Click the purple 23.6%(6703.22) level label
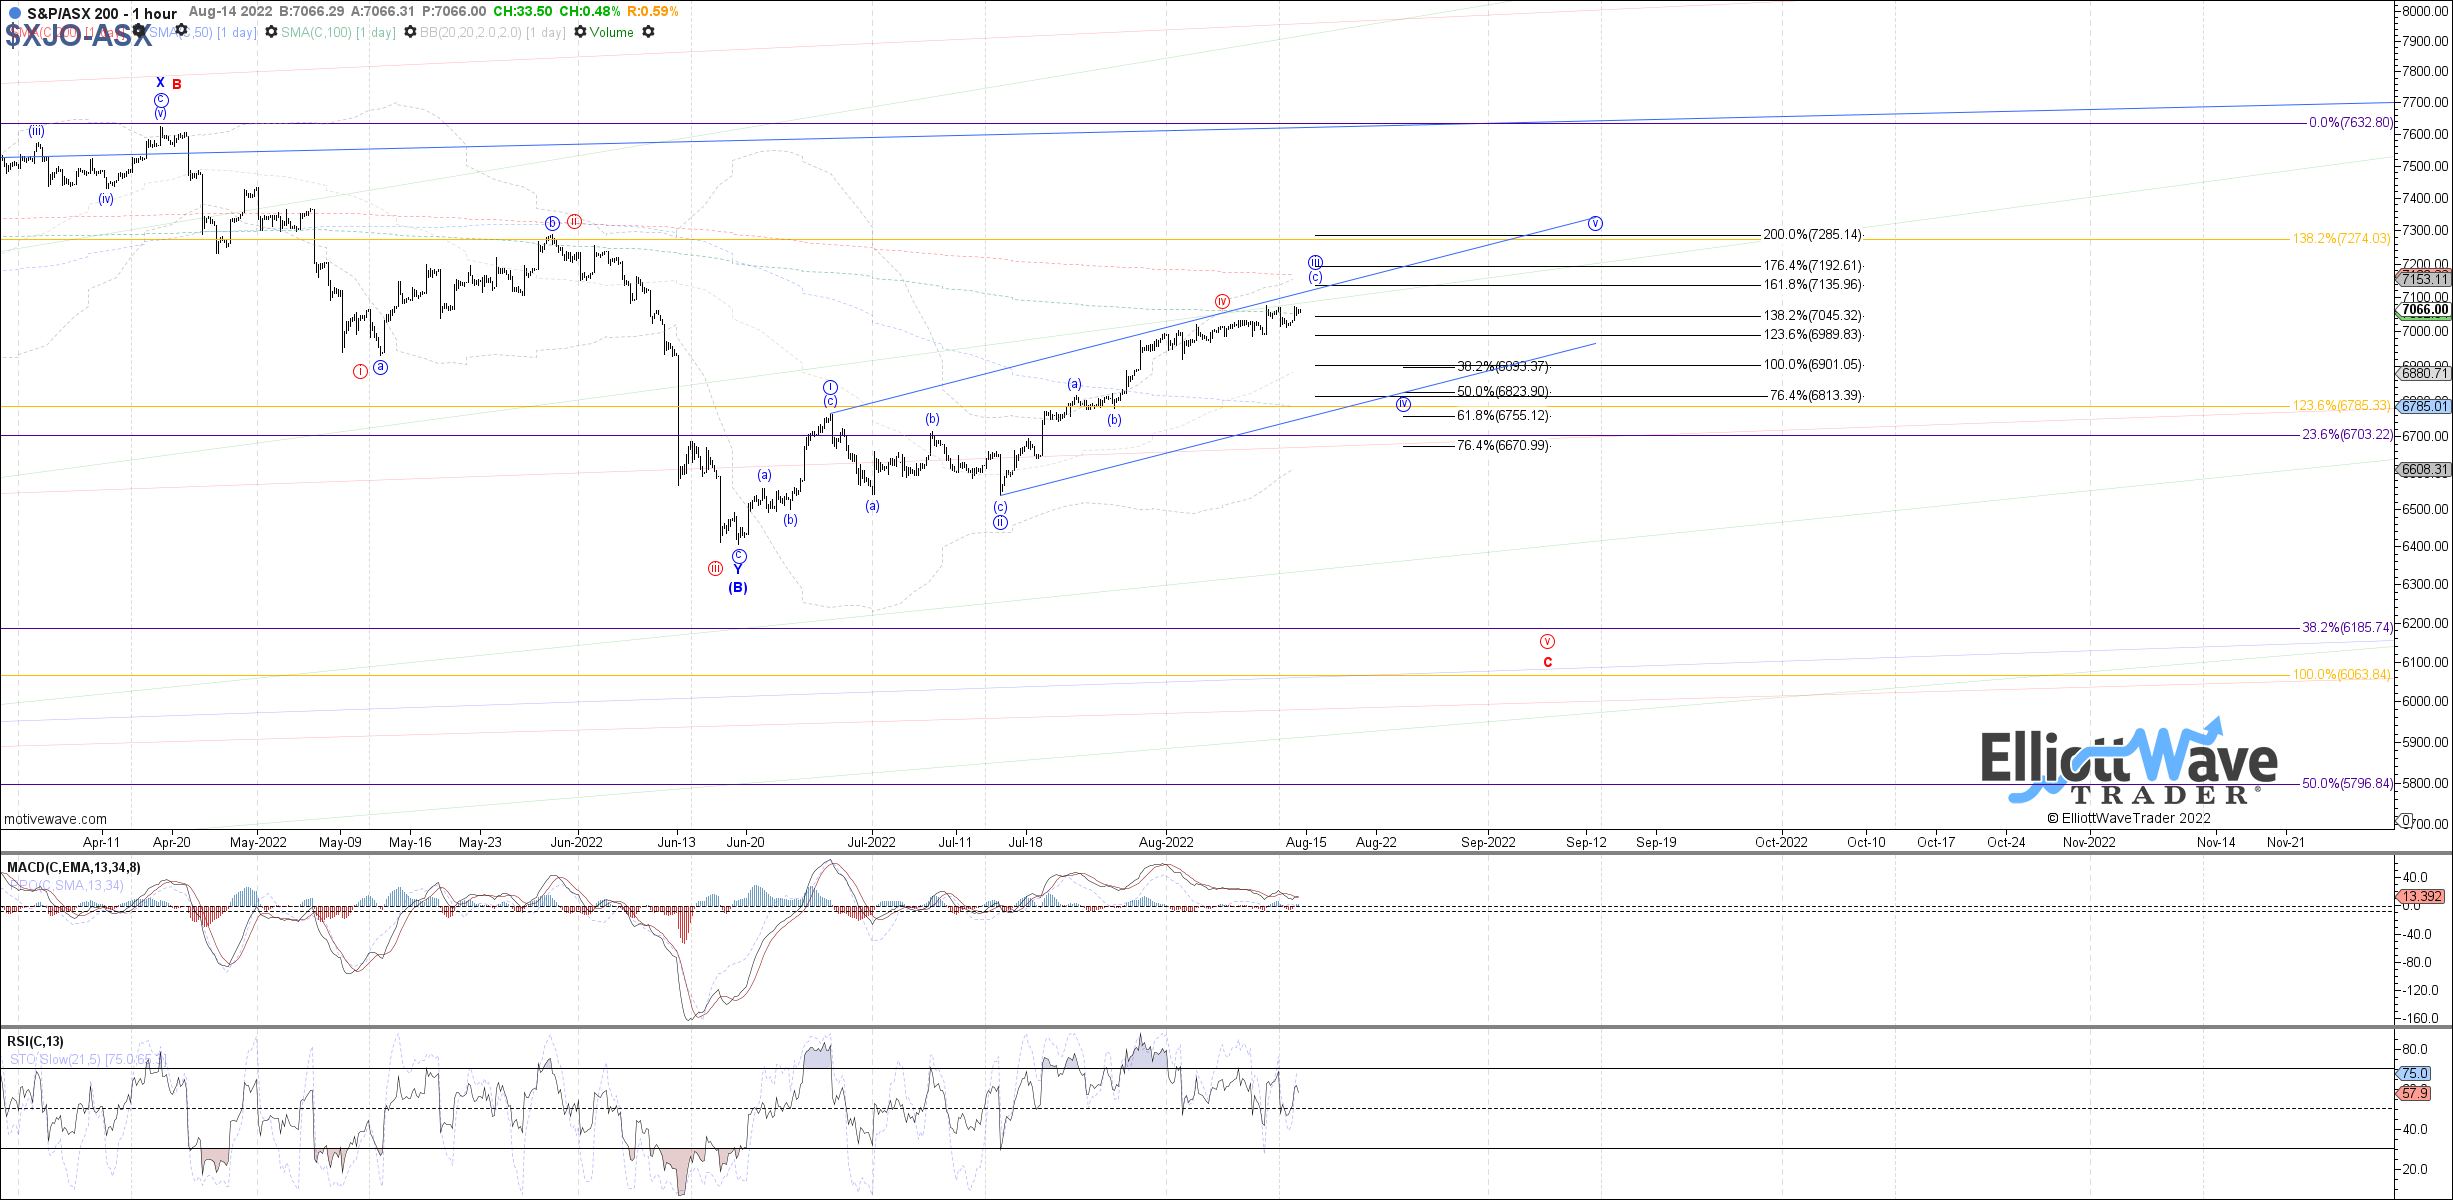This screenshot has height=1200, width=2453. click(x=2348, y=434)
